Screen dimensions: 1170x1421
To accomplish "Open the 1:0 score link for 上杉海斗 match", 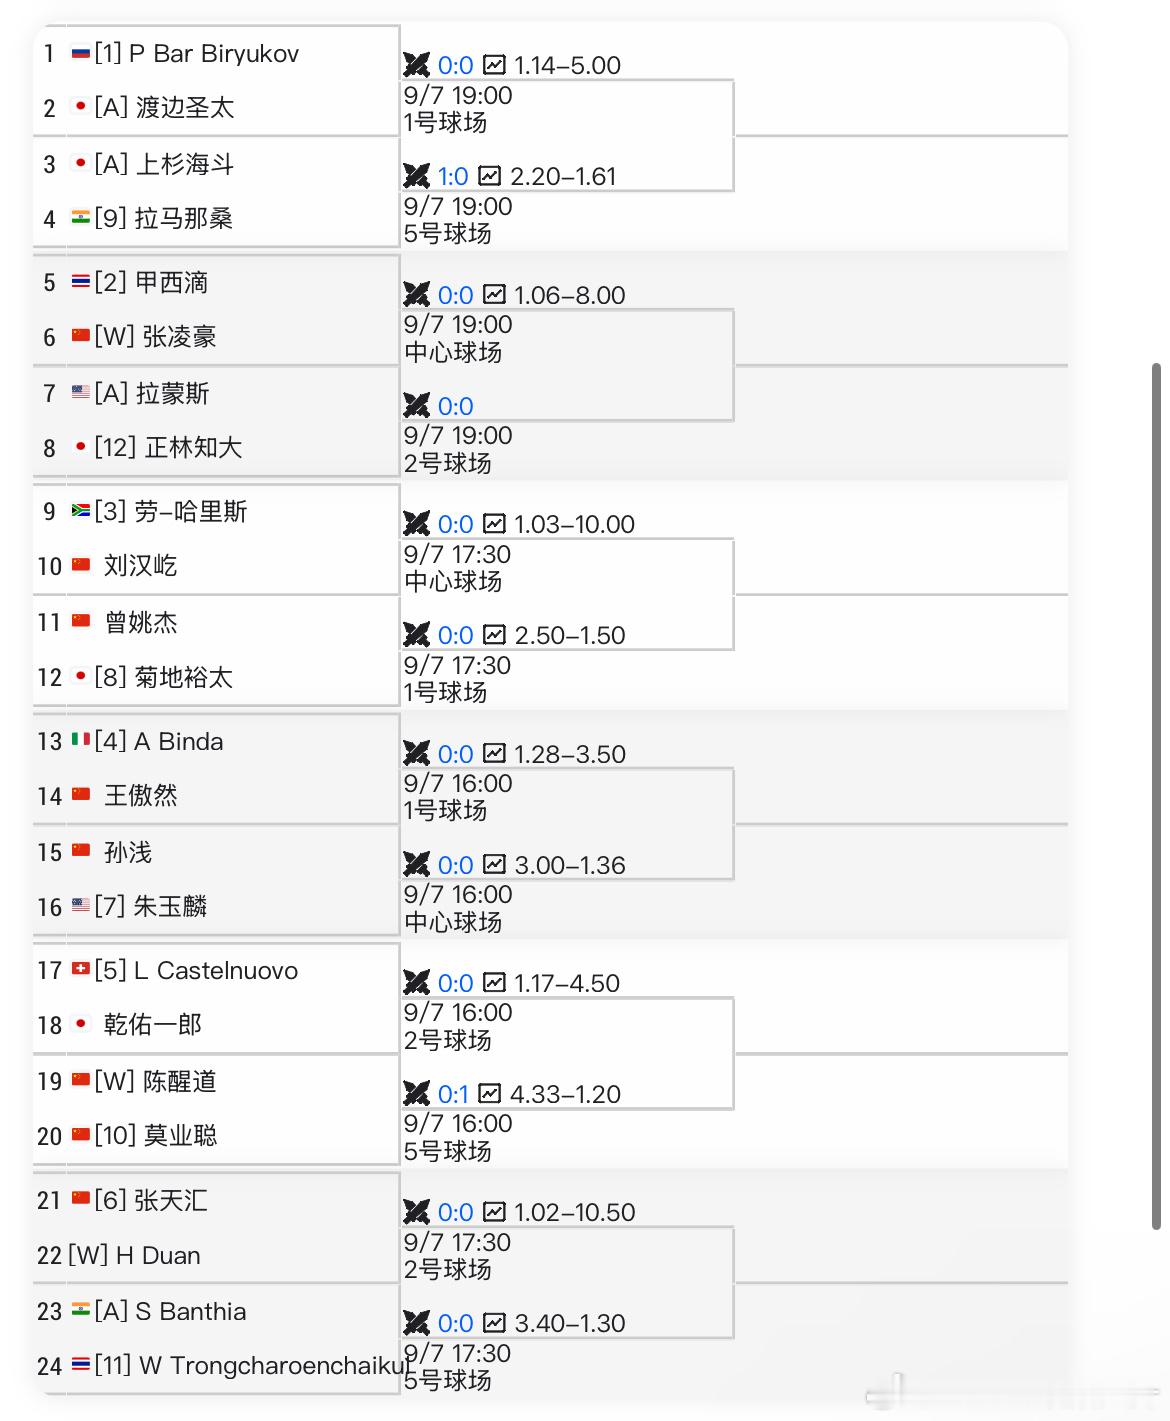I will 453,176.
